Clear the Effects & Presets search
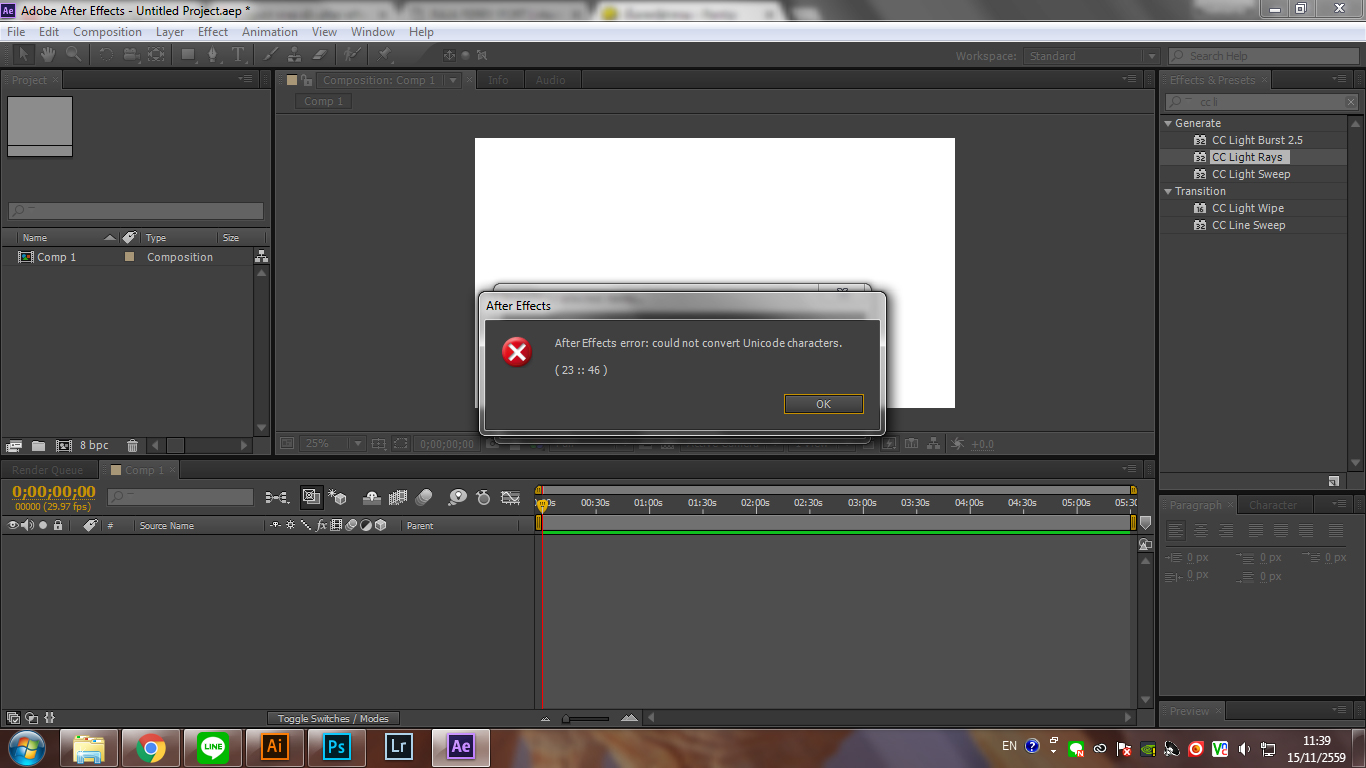Screen dimensions: 1366x768 [1351, 102]
